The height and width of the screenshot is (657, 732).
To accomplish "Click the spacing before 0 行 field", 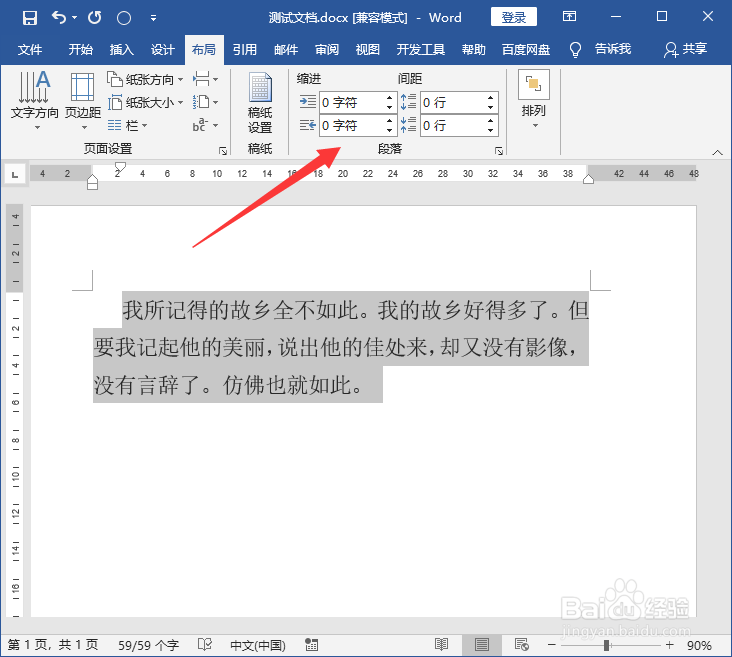I will (x=453, y=102).
